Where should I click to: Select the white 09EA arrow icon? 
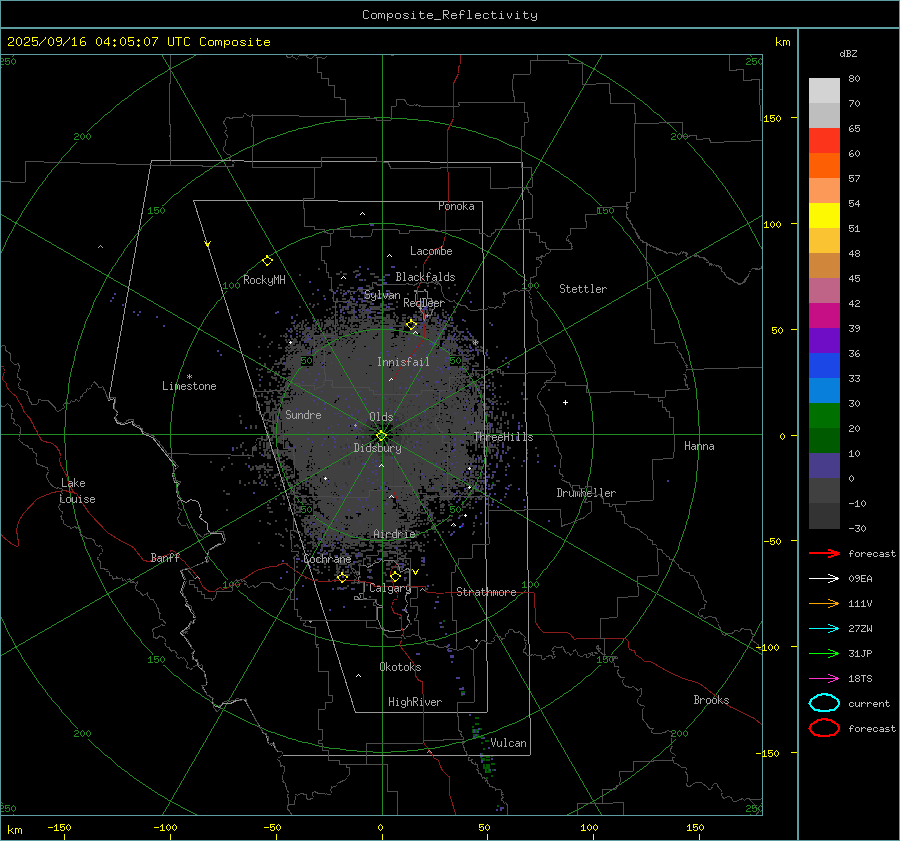tap(824, 579)
